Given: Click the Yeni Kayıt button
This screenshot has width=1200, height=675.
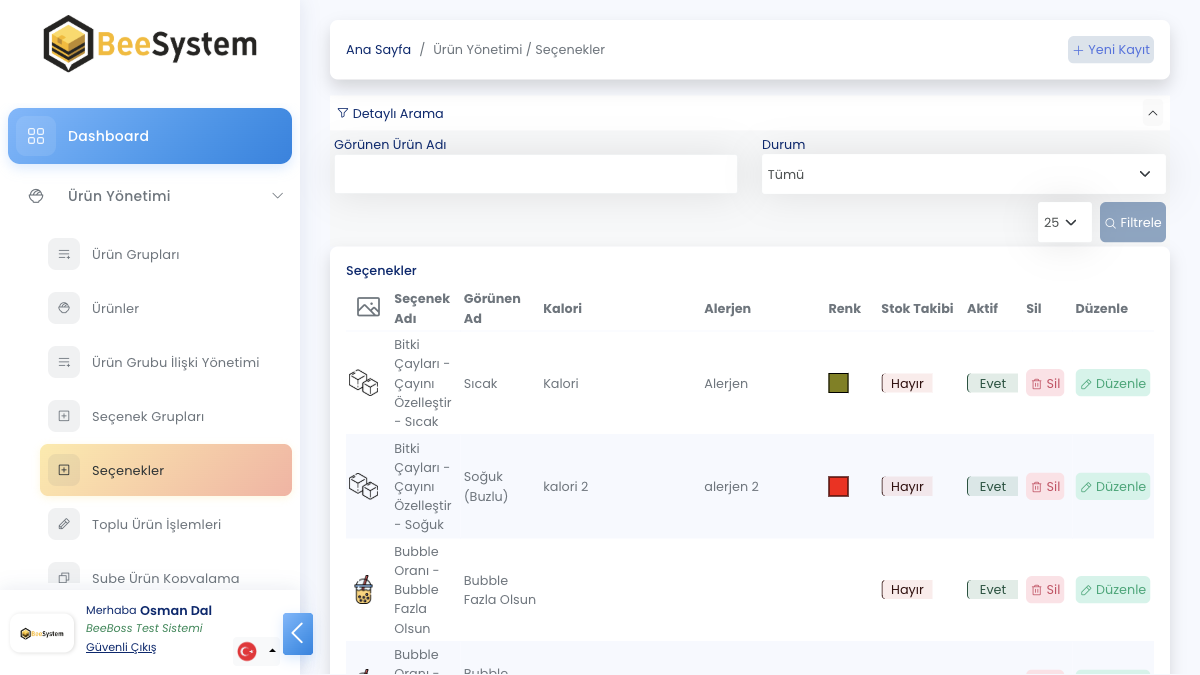Looking at the screenshot, I should click(x=1111, y=50).
